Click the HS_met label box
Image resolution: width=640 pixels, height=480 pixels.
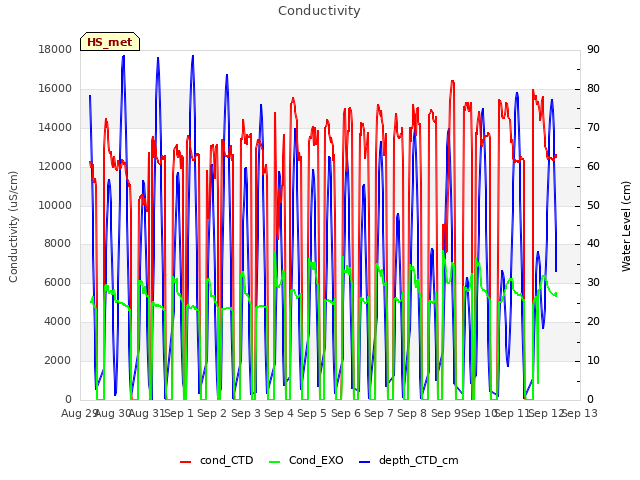click(x=110, y=42)
